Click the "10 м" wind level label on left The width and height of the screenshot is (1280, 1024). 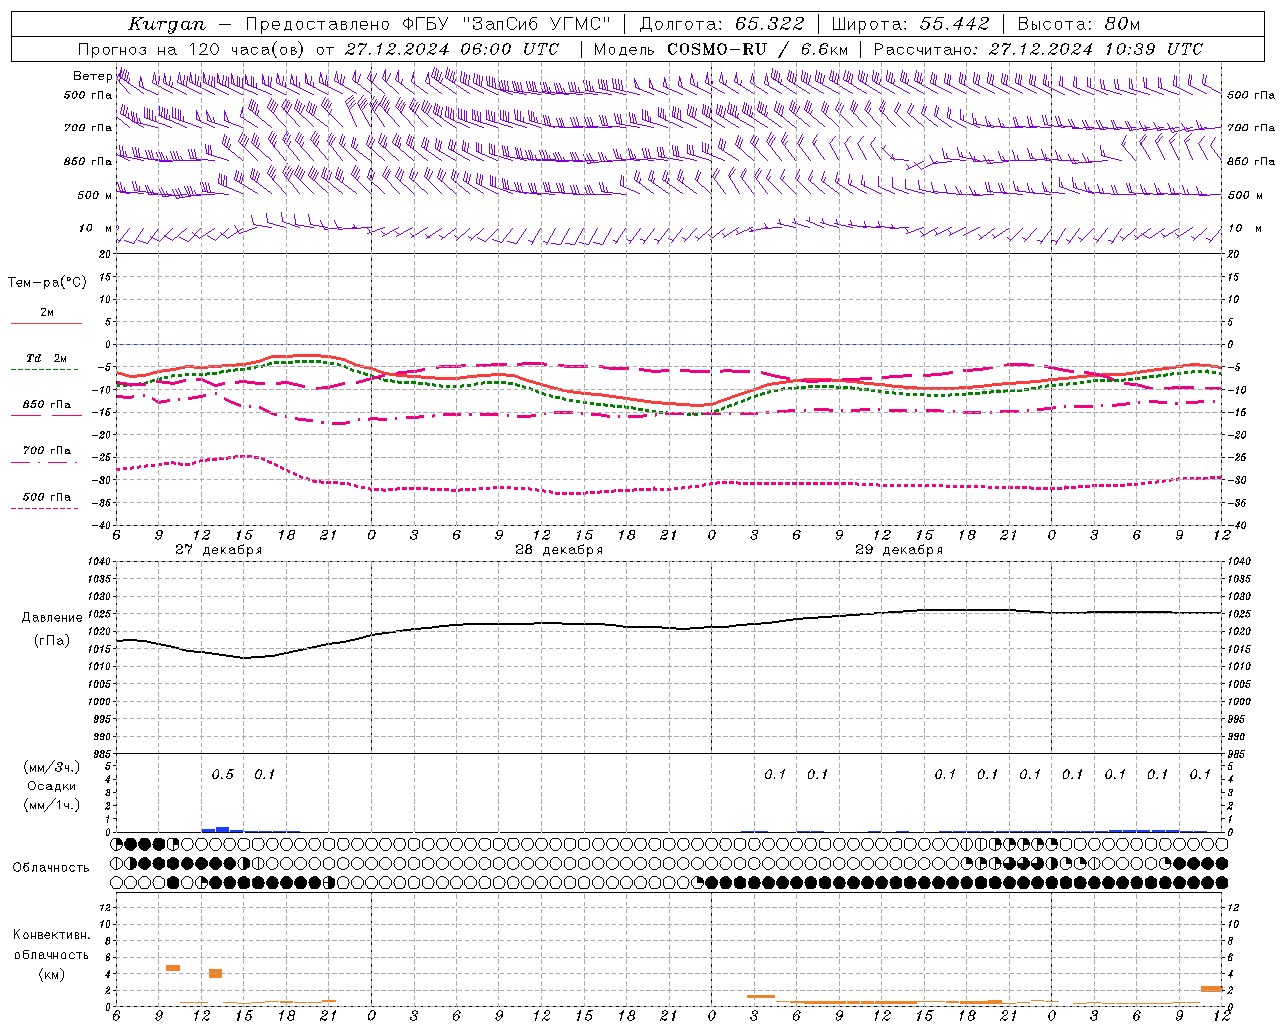pos(95,229)
